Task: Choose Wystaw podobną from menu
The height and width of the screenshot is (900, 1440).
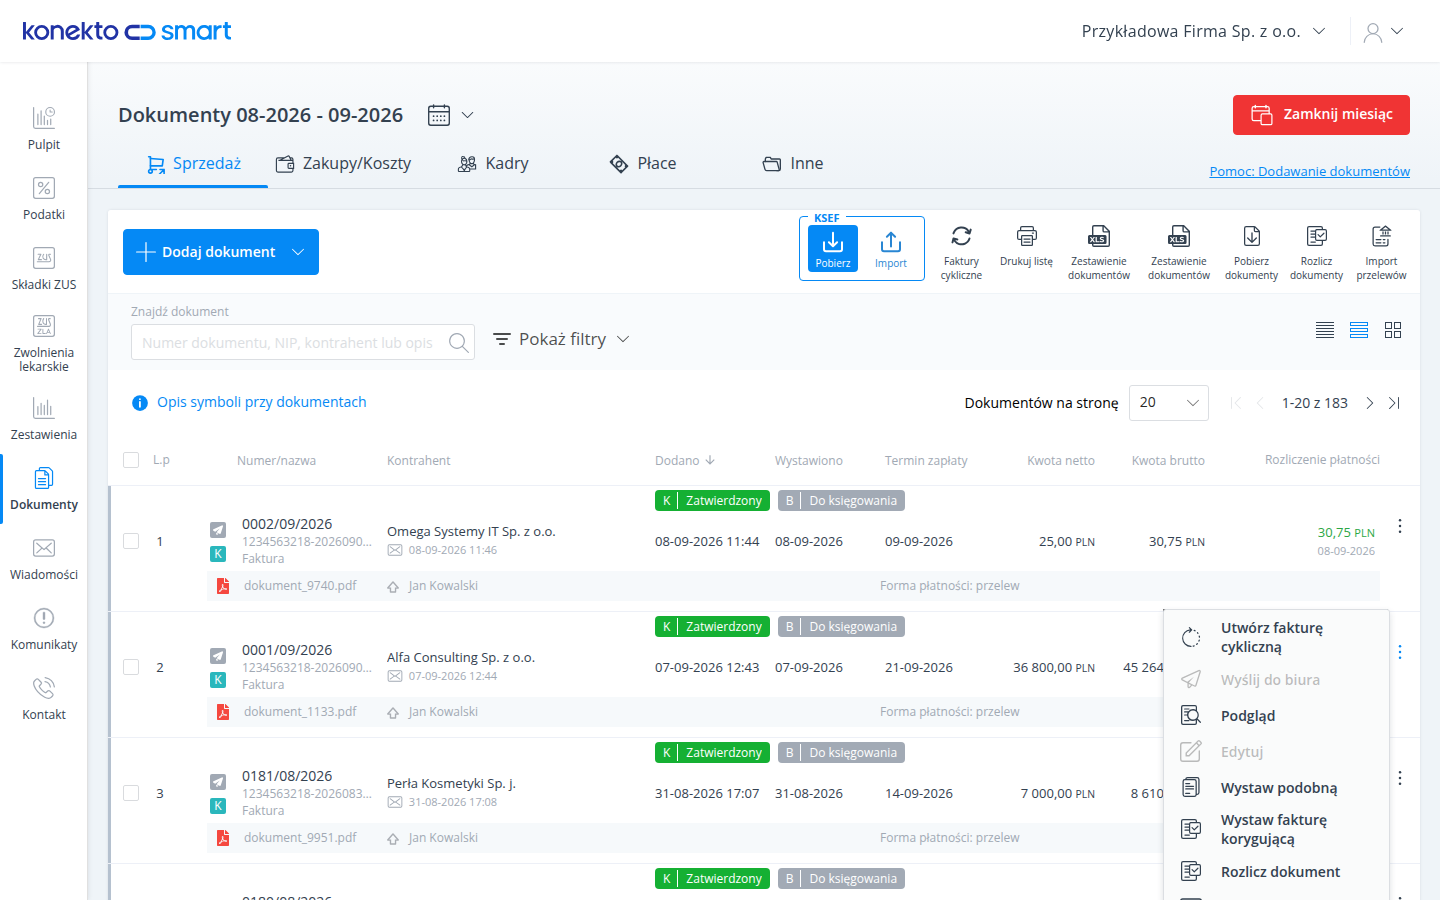Action: (1277, 788)
